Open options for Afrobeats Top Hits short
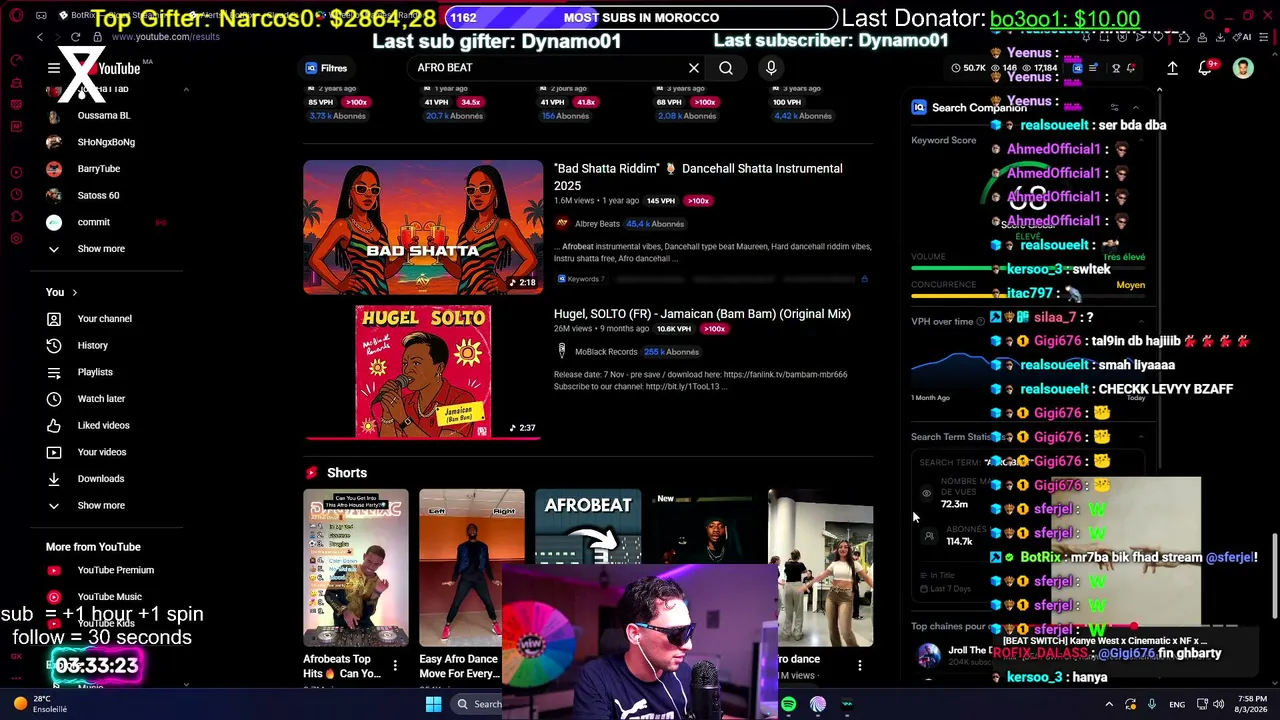This screenshot has height=720, width=1280. [x=395, y=665]
